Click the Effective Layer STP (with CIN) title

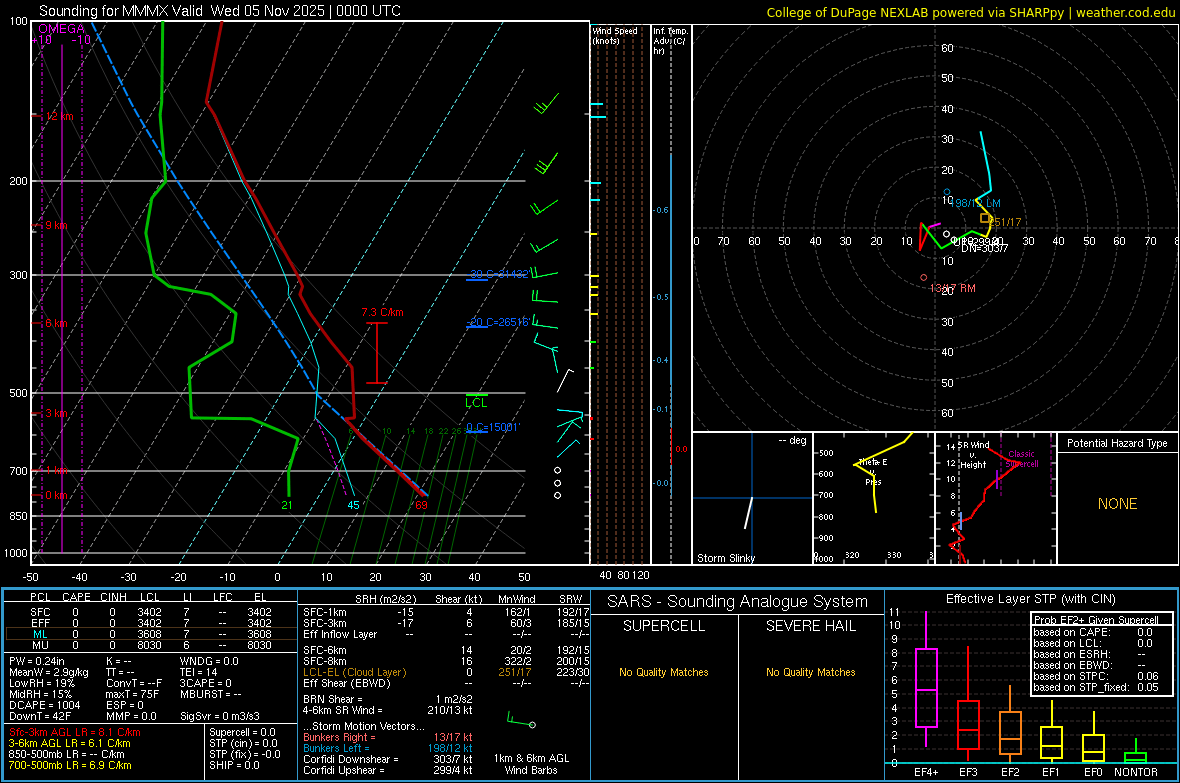click(x=1030, y=599)
